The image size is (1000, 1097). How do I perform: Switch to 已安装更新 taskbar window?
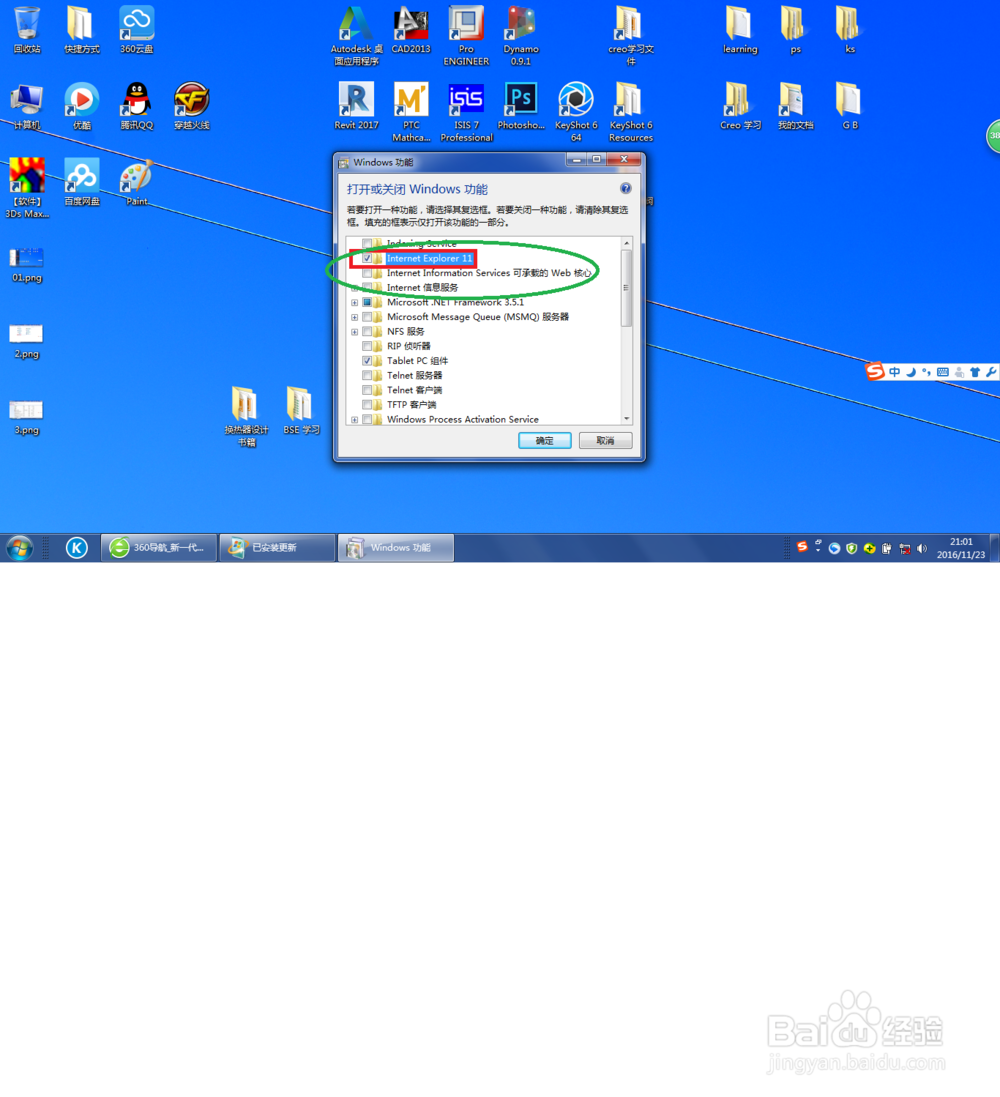point(277,548)
